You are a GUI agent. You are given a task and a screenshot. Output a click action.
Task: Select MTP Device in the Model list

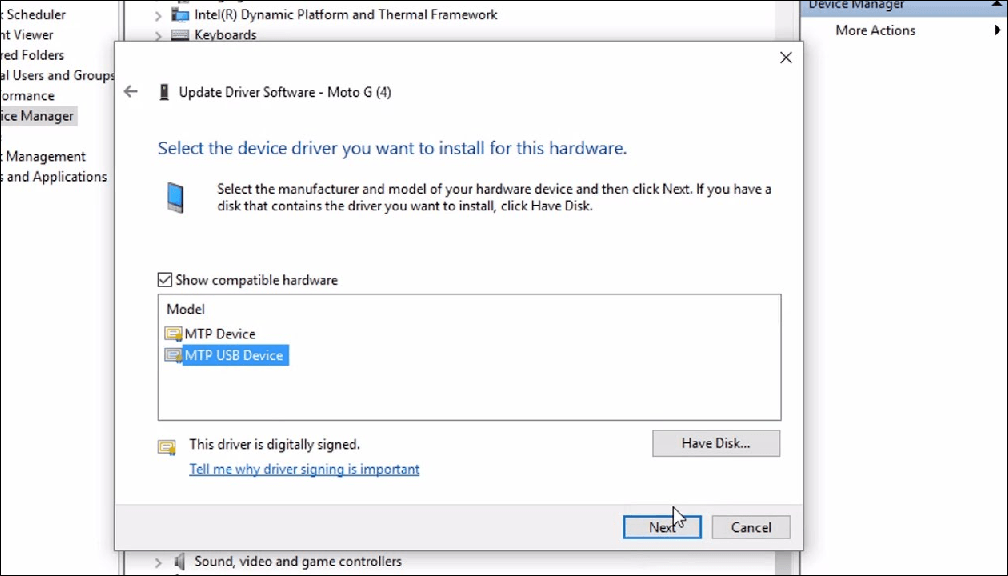tap(220, 334)
